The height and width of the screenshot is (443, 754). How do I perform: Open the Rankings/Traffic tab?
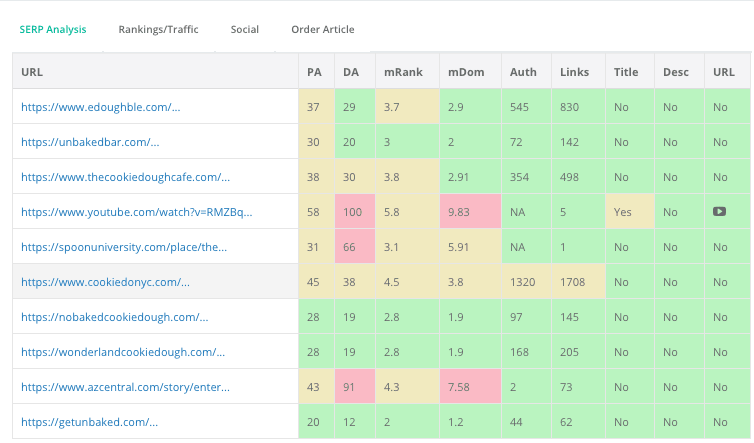158,29
